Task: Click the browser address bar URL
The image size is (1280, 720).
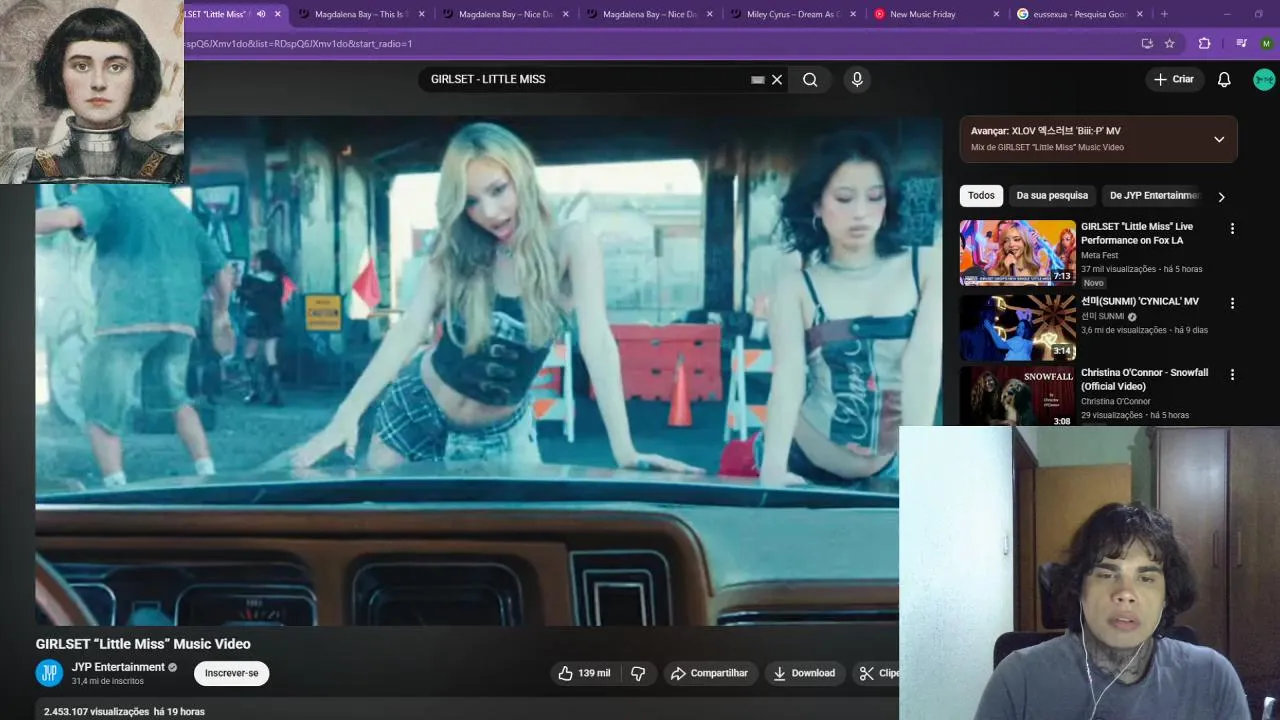Action: 298,44
